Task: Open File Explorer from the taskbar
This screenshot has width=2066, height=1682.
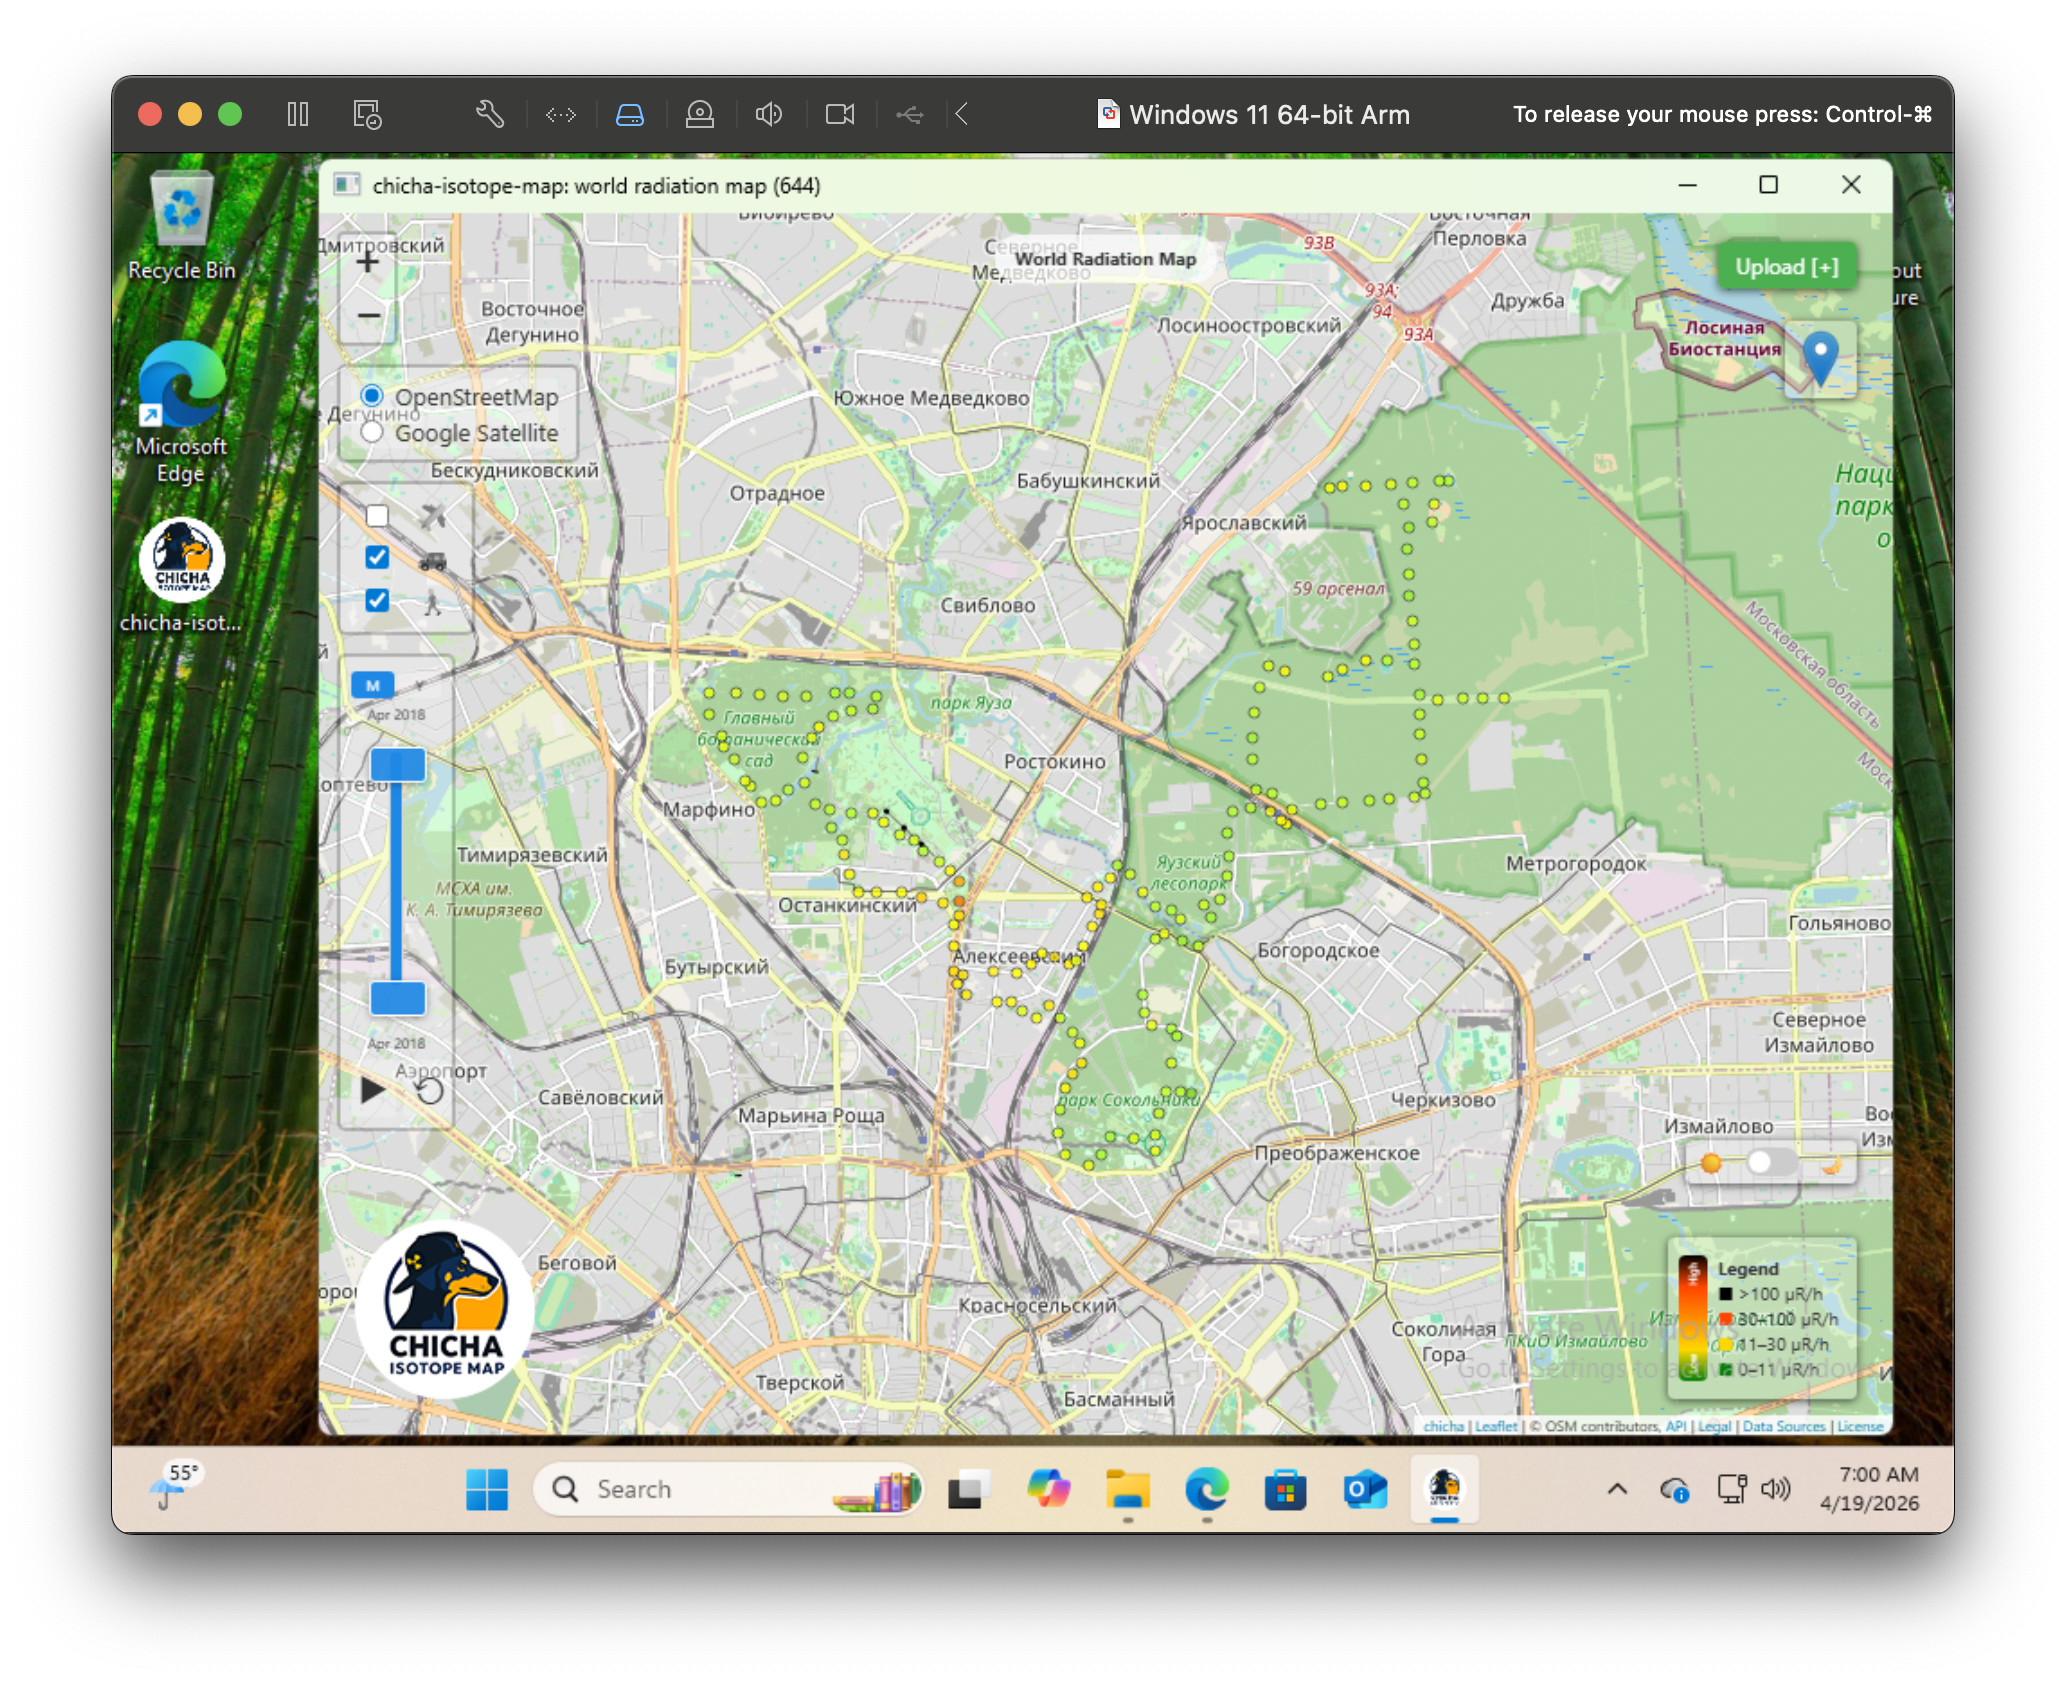Action: [x=1128, y=1489]
